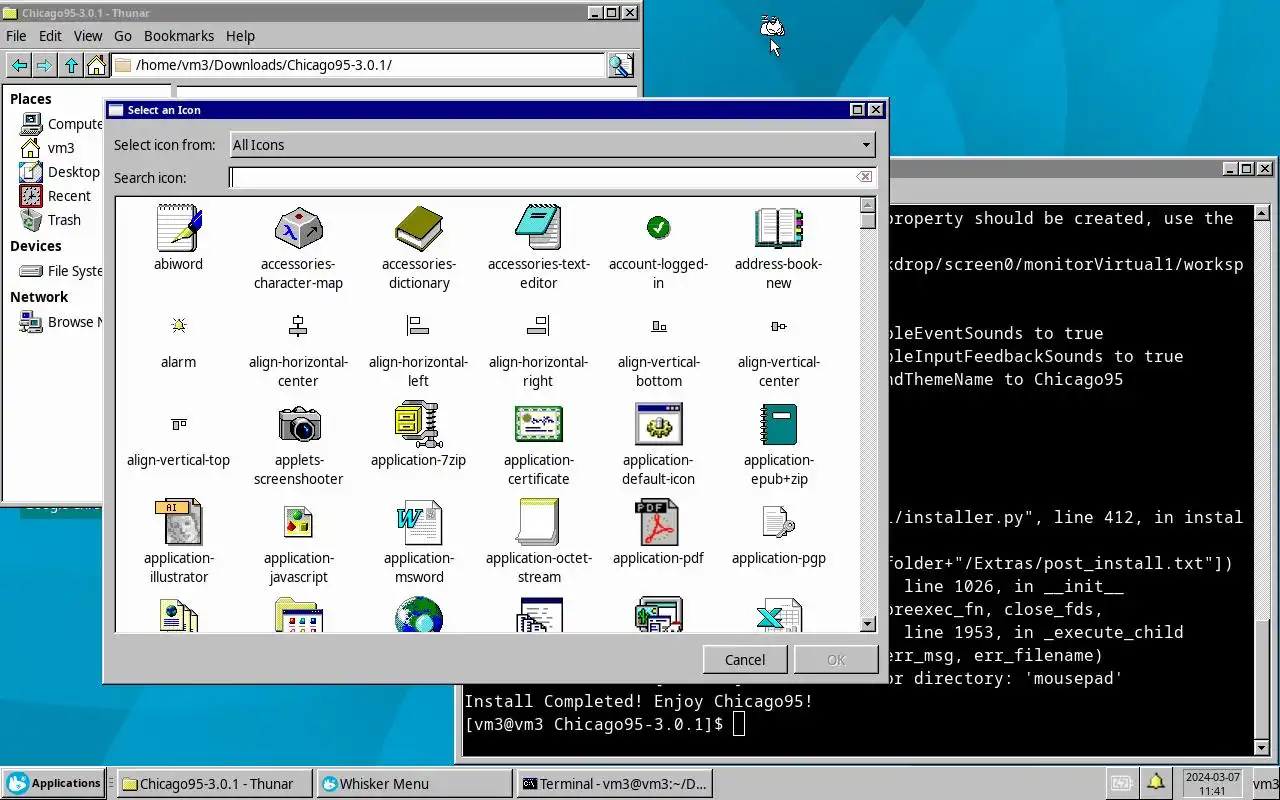Open Desktop in Thunar Places sidebar
Screen dimensions: 1280x800
[60, 172]
